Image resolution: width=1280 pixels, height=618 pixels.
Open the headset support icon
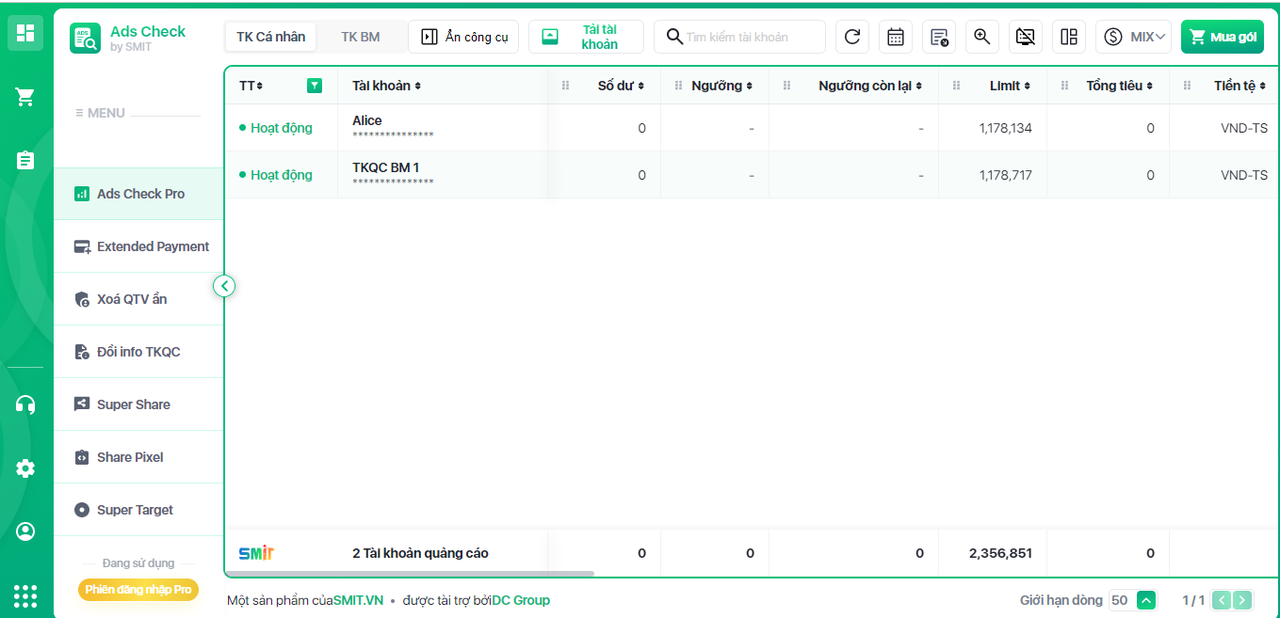point(26,405)
